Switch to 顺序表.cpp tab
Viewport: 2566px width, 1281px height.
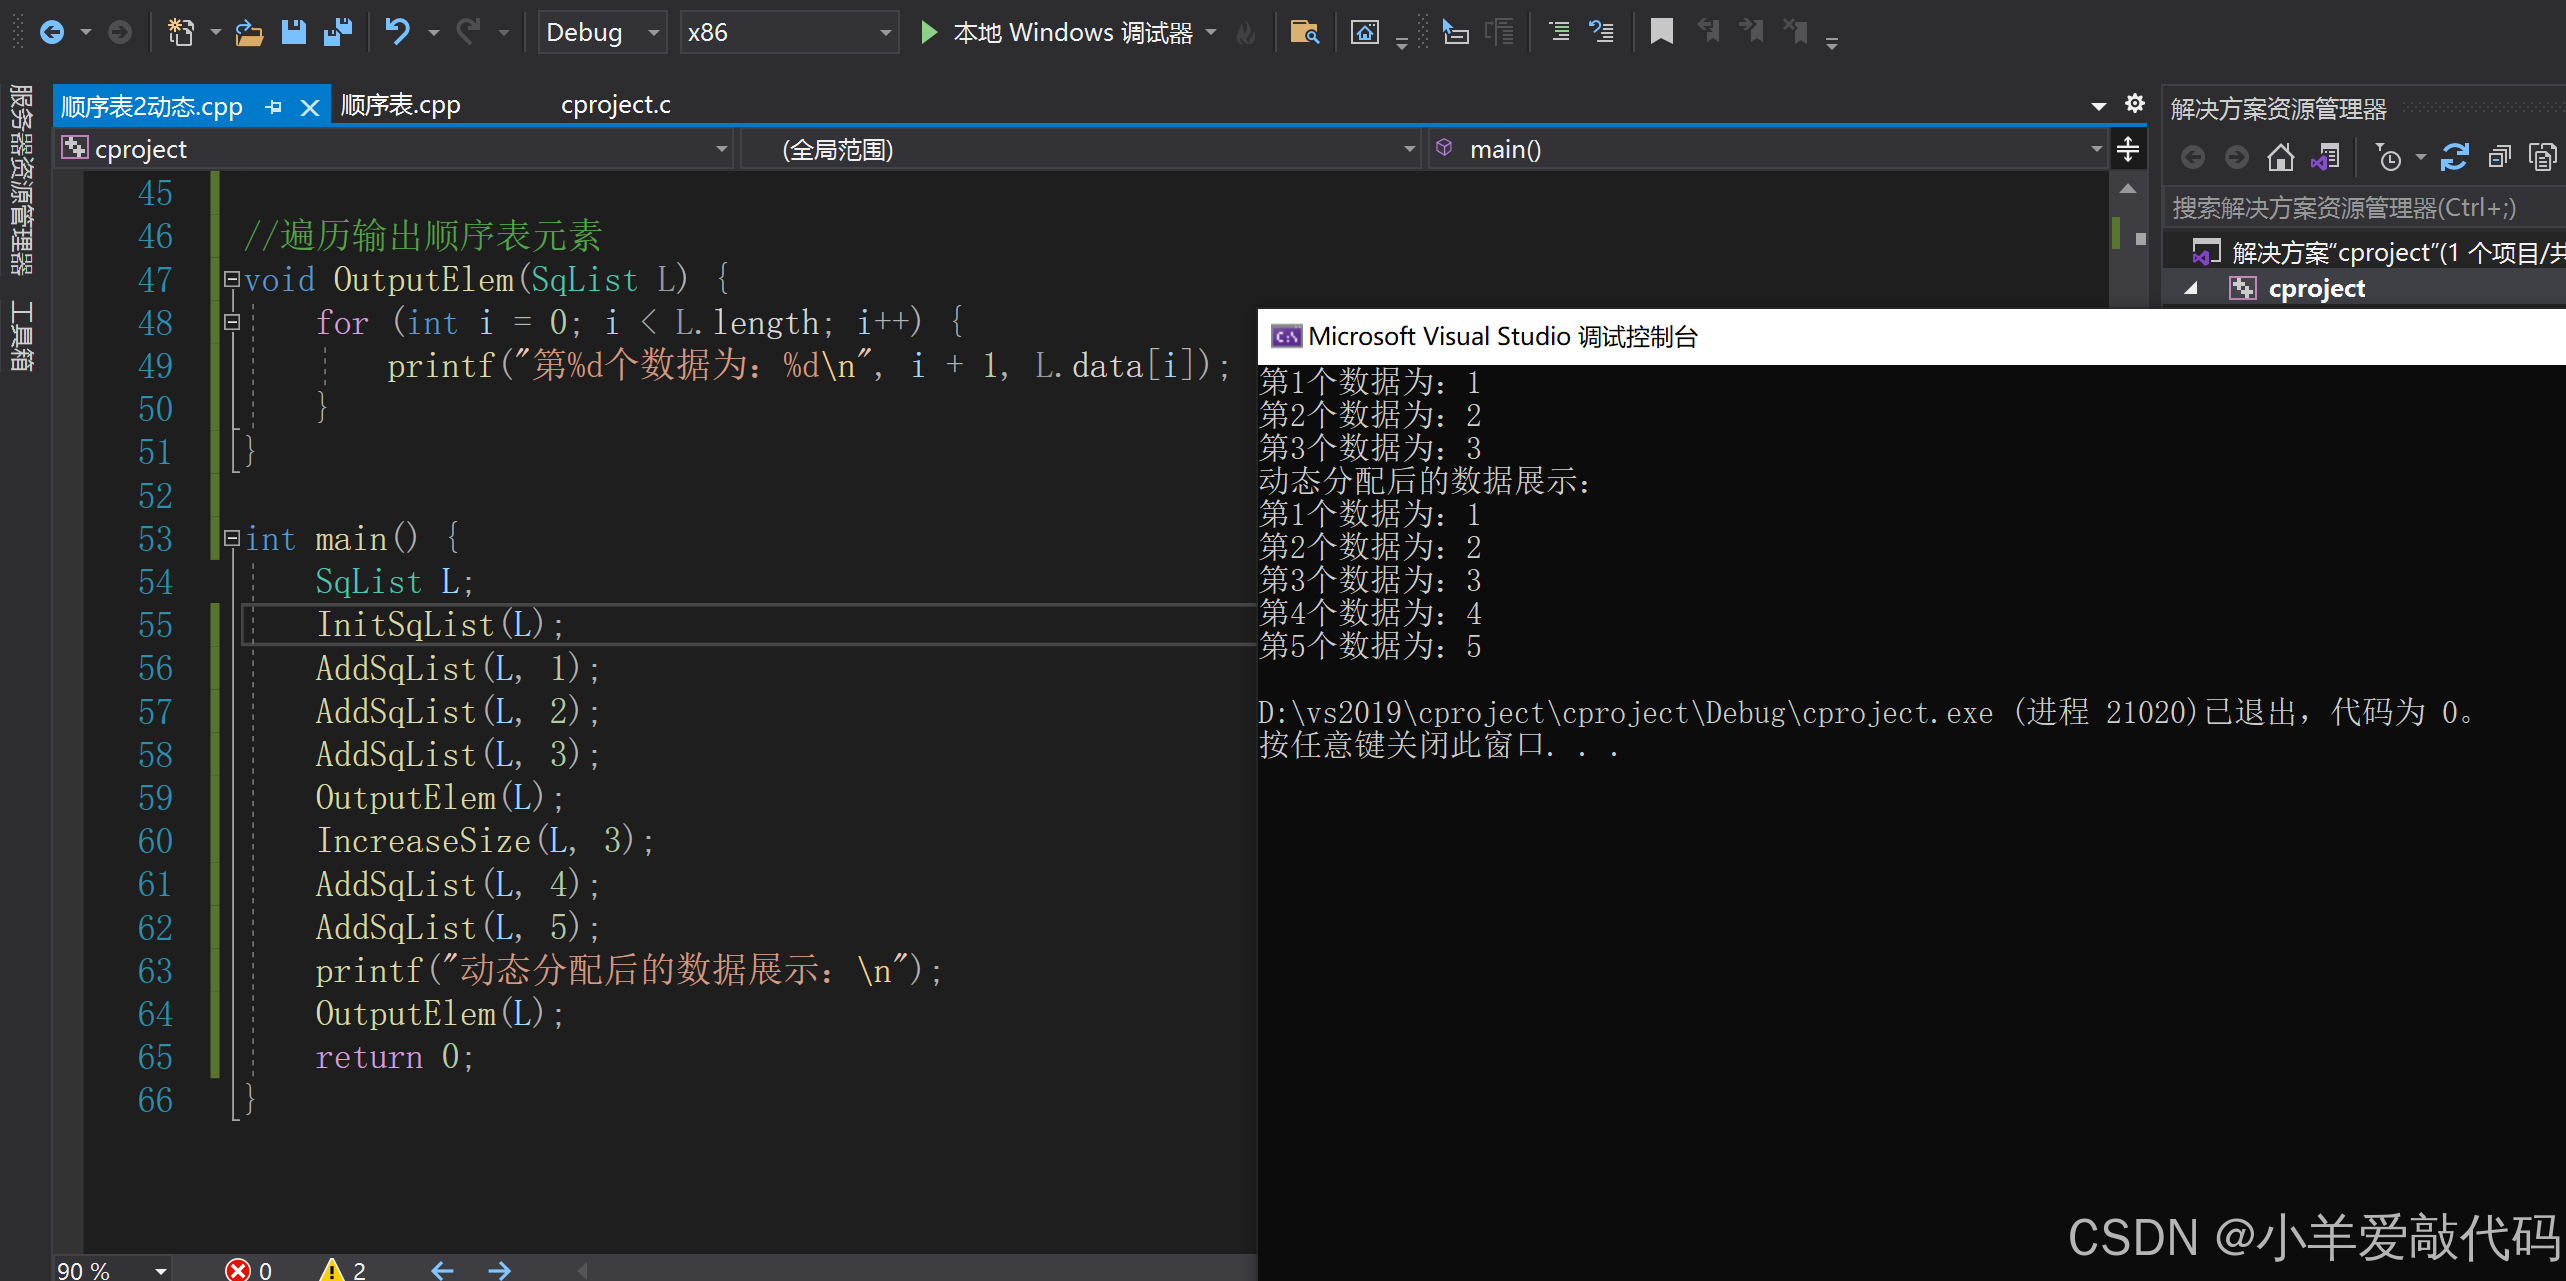pyautogui.click(x=400, y=105)
